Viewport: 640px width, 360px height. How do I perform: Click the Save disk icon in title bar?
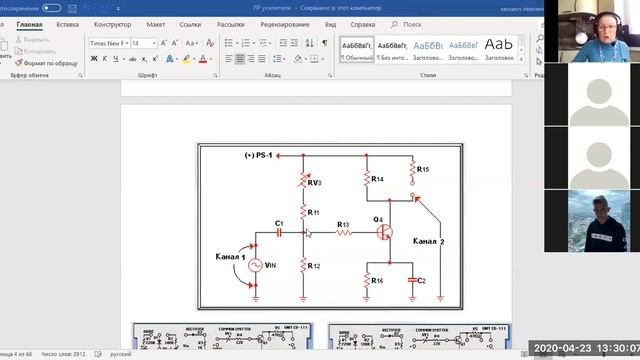pyautogui.click(x=72, y=8)
